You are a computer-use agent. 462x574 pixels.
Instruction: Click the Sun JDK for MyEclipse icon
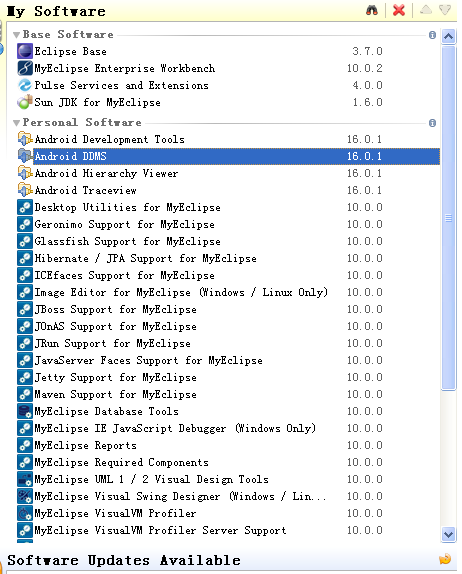[x=25, y=102]
